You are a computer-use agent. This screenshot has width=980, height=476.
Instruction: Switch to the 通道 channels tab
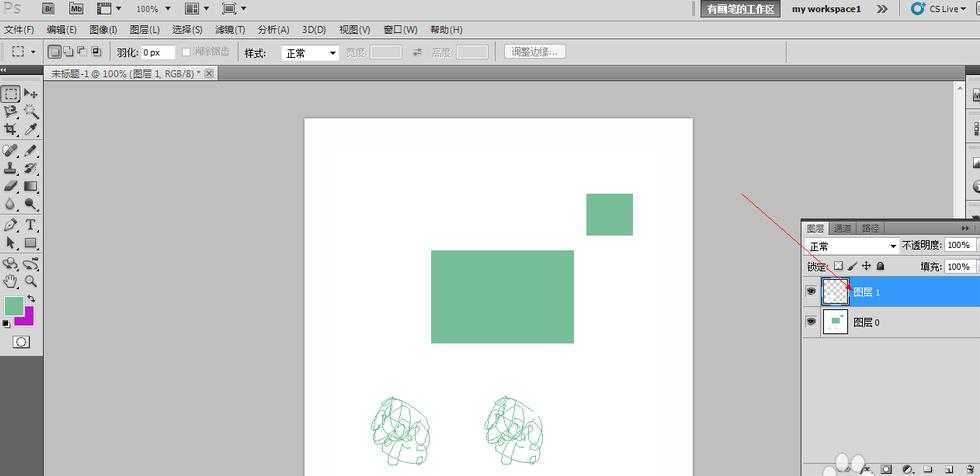click(842, 228)
